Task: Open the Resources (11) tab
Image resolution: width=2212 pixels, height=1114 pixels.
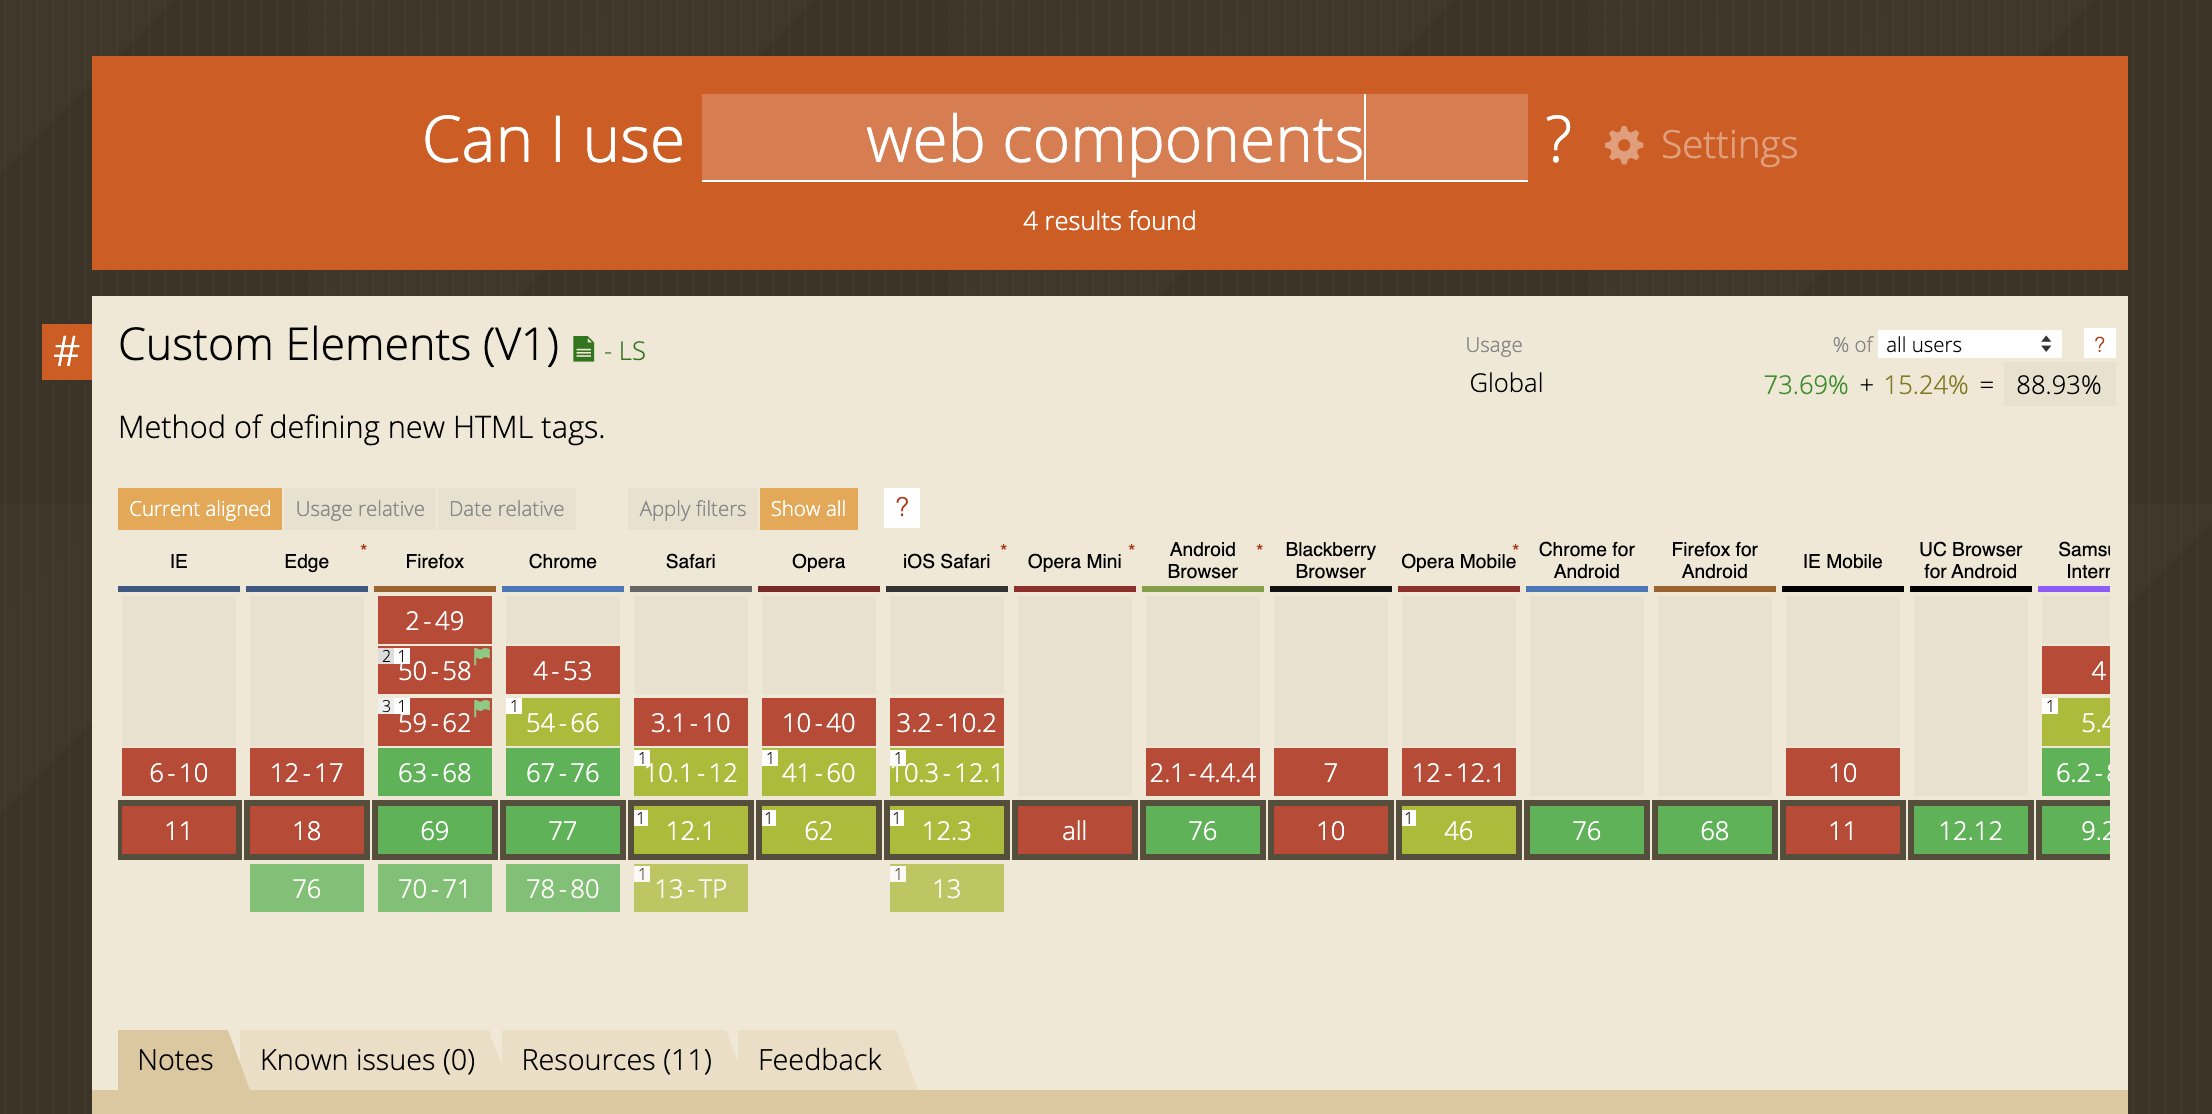Action: (616, 1059)
